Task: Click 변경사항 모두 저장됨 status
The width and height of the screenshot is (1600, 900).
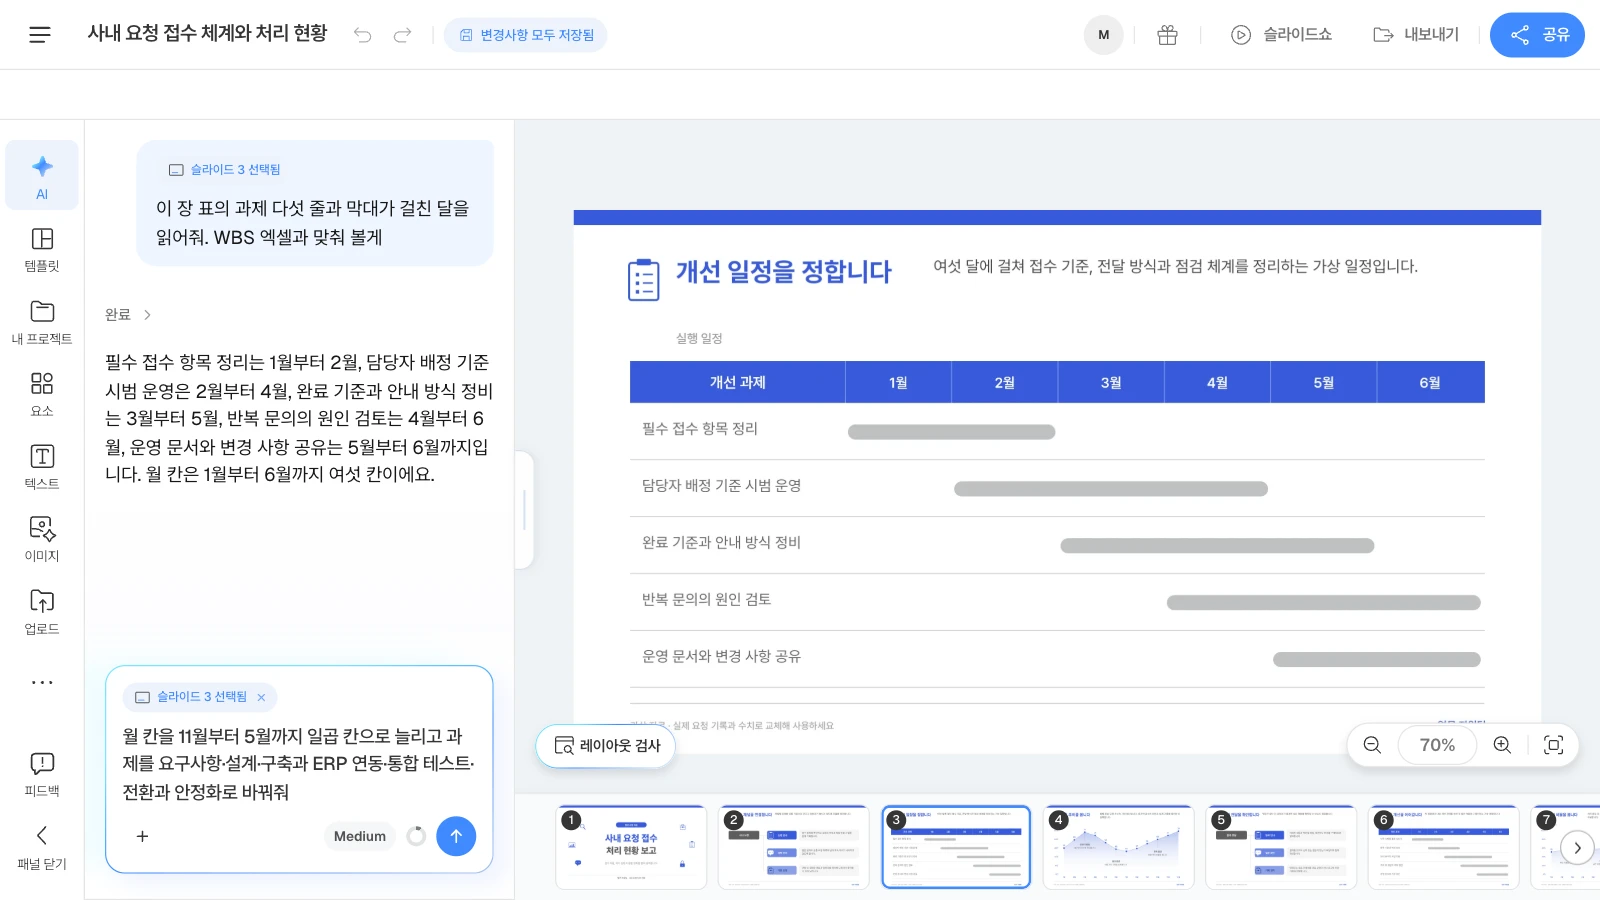Action: [x=526, y=35]
